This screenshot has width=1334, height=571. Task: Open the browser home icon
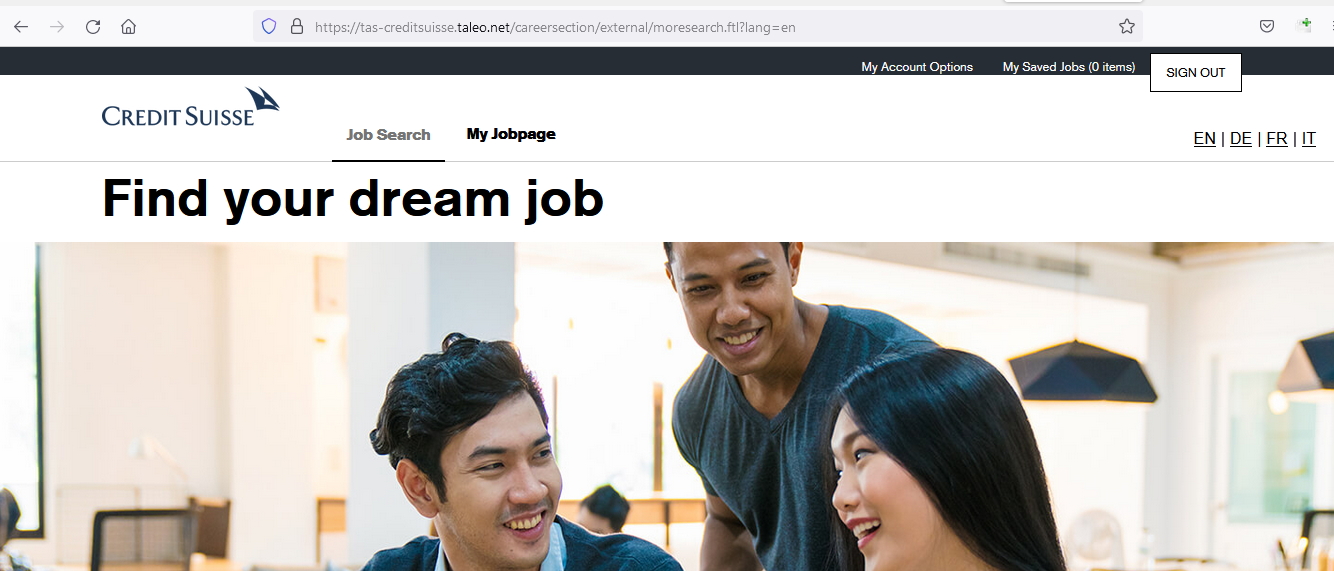pyautogui.click(x=128, y=27)
